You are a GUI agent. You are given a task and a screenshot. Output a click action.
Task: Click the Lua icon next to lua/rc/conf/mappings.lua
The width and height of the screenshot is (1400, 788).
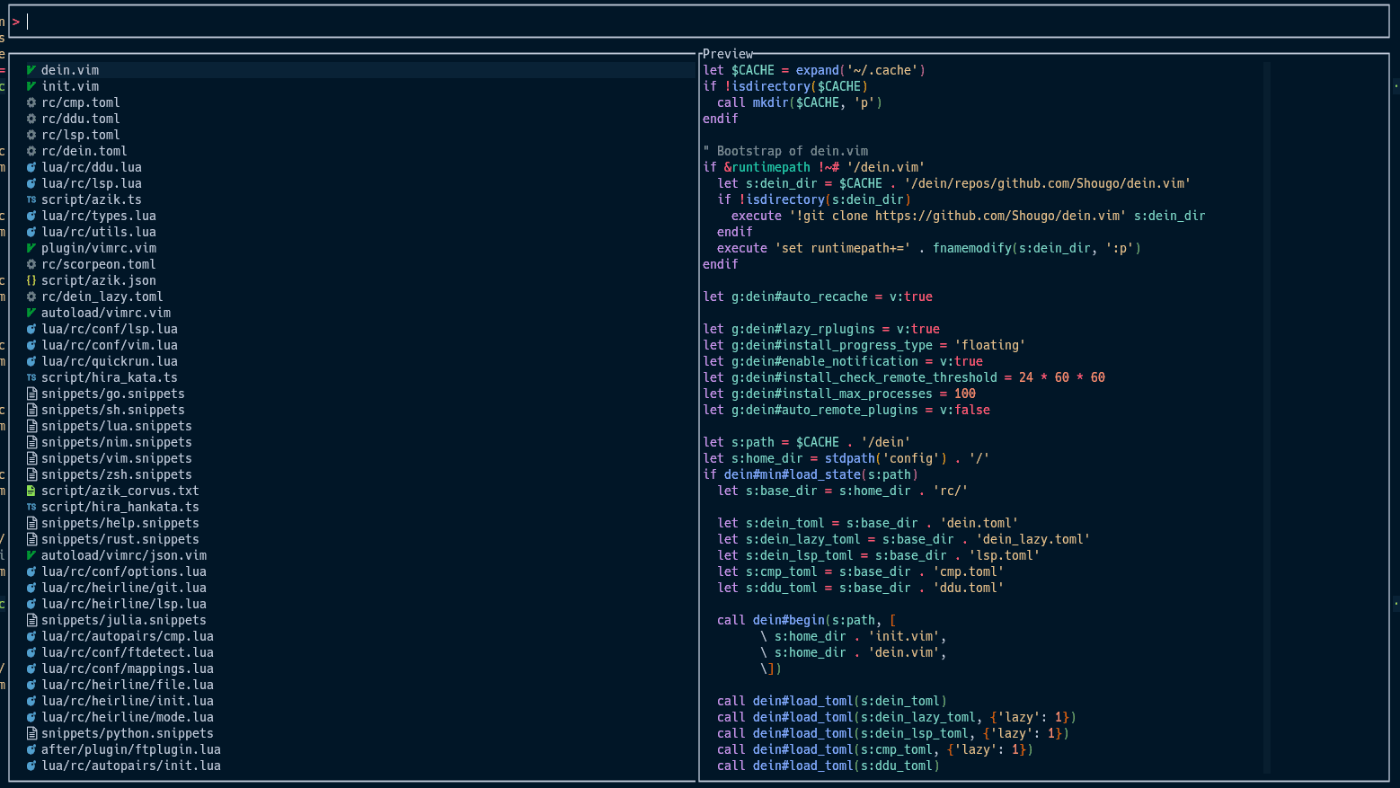[x=31, y=668]
